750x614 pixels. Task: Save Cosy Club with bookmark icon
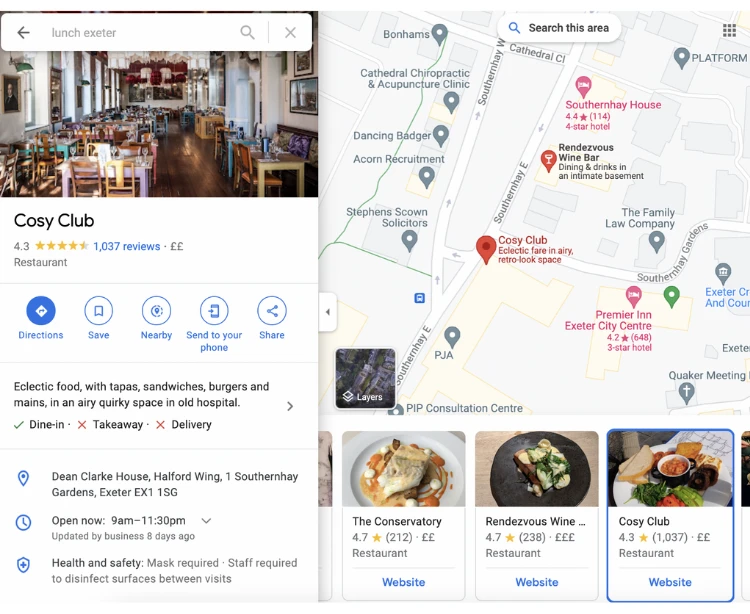(x=99, y=311)
